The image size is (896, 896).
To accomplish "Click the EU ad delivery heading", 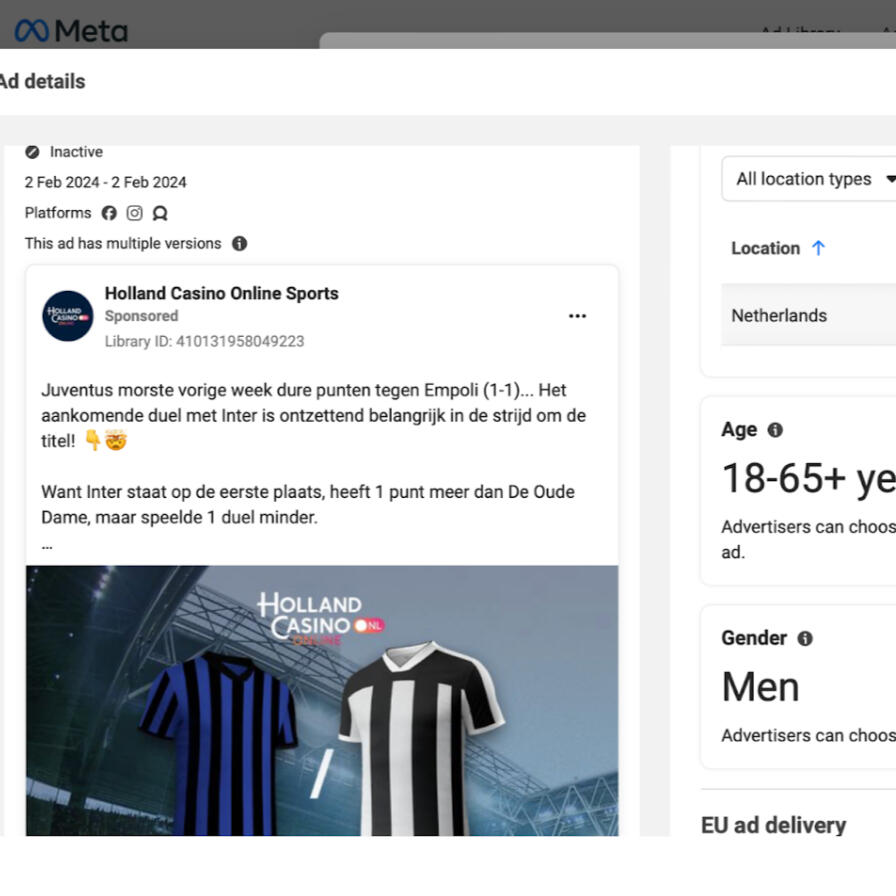I will pyautogui.click(x=774, y=825).
